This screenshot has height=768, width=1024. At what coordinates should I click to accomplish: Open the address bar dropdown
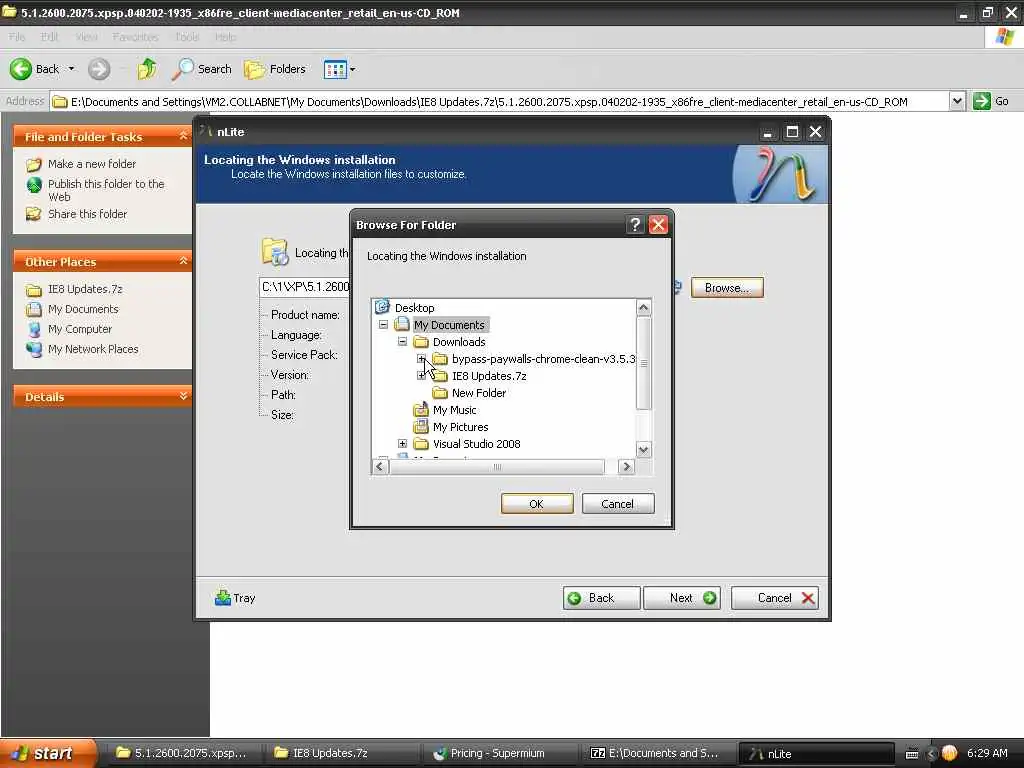pos(957,101)
